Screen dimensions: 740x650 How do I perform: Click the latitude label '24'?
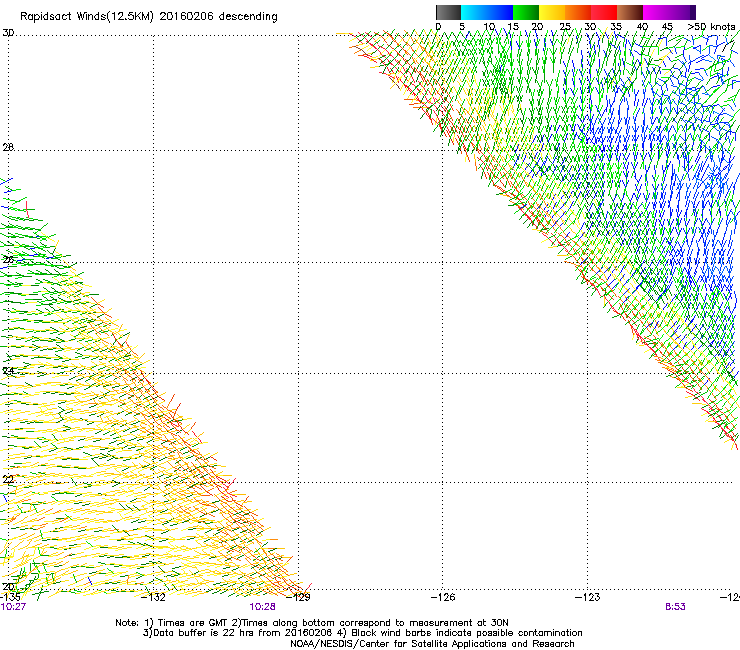tap(8, 371)
